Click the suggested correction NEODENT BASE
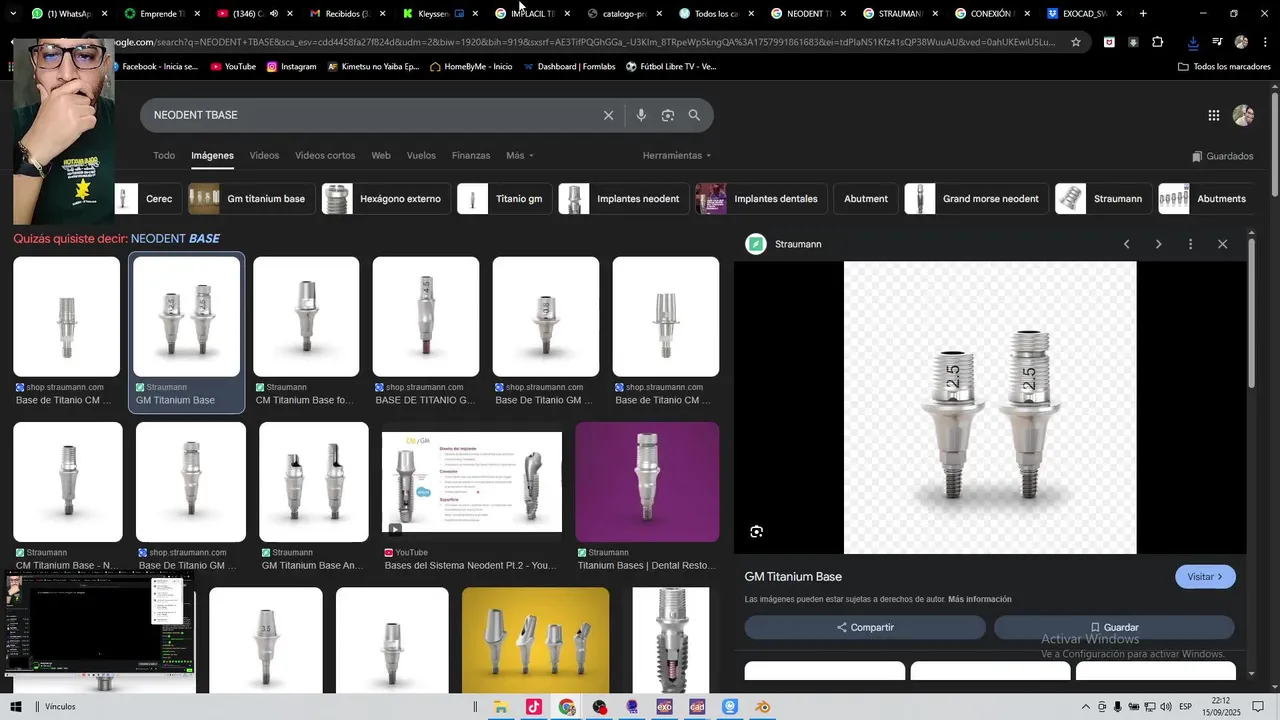1280x720 pixels. pyautogui.click(x=175, y=239)
